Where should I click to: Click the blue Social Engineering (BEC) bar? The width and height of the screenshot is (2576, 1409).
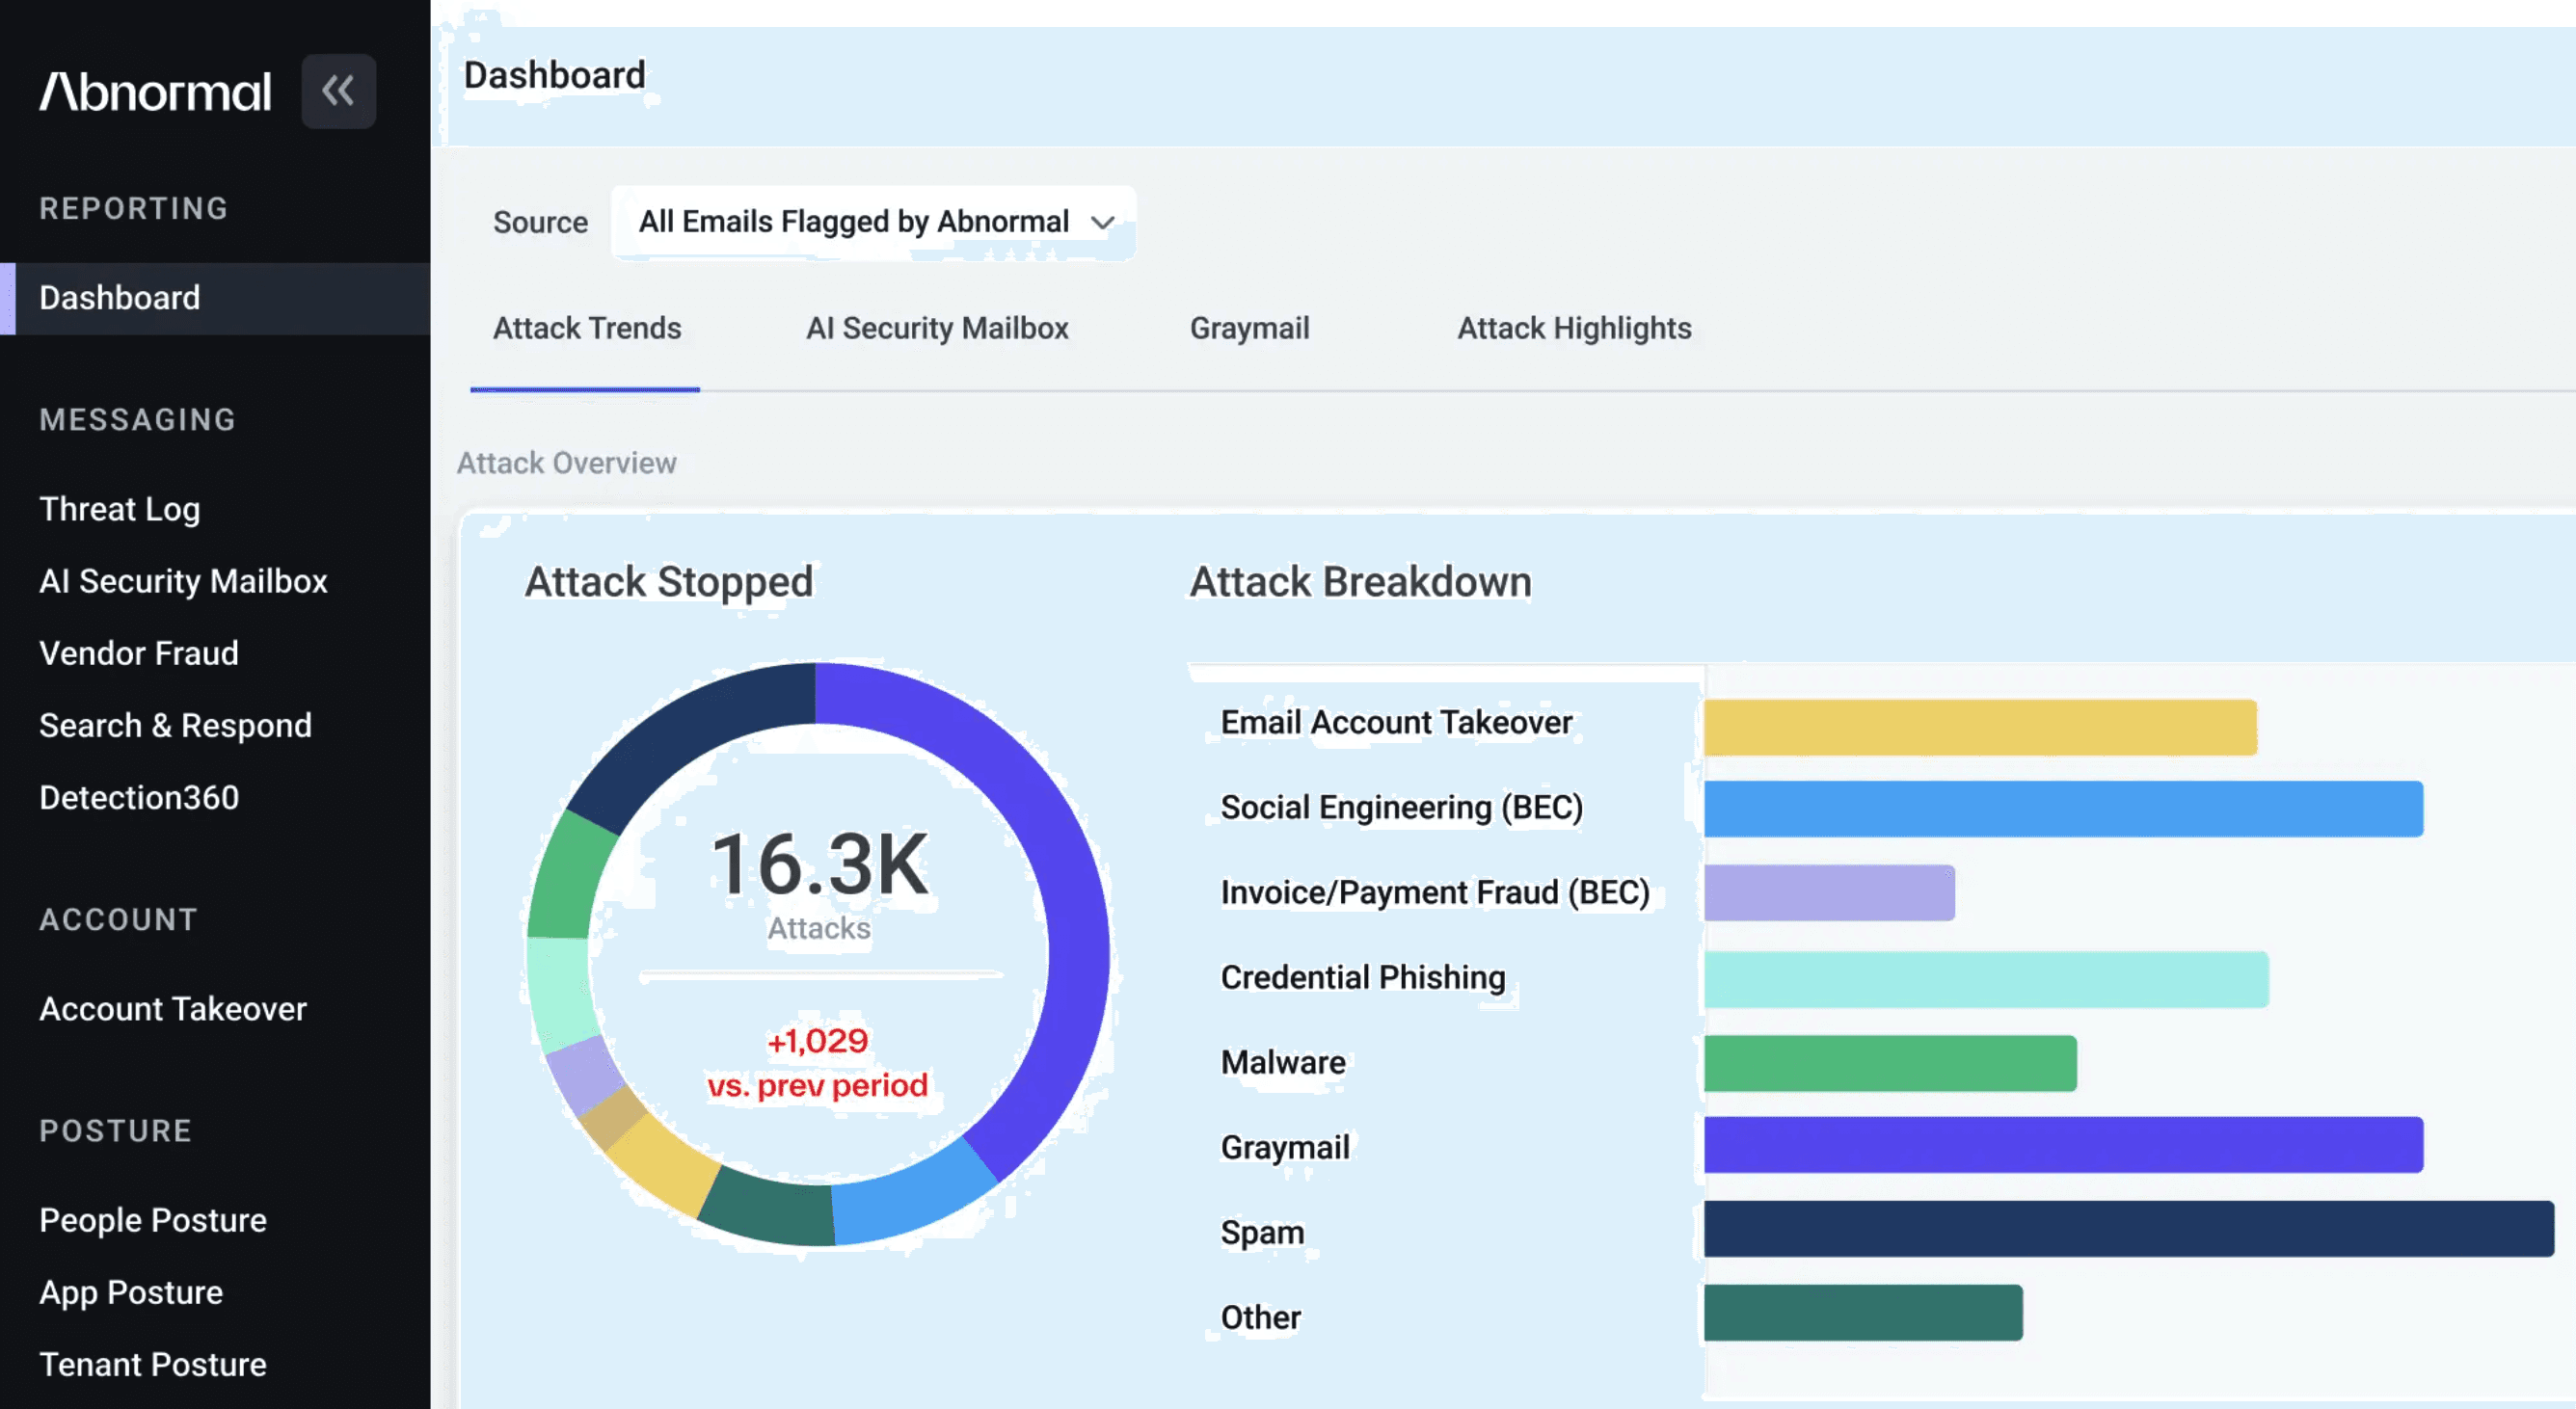pyautogui.click(x=2063, y=809)
